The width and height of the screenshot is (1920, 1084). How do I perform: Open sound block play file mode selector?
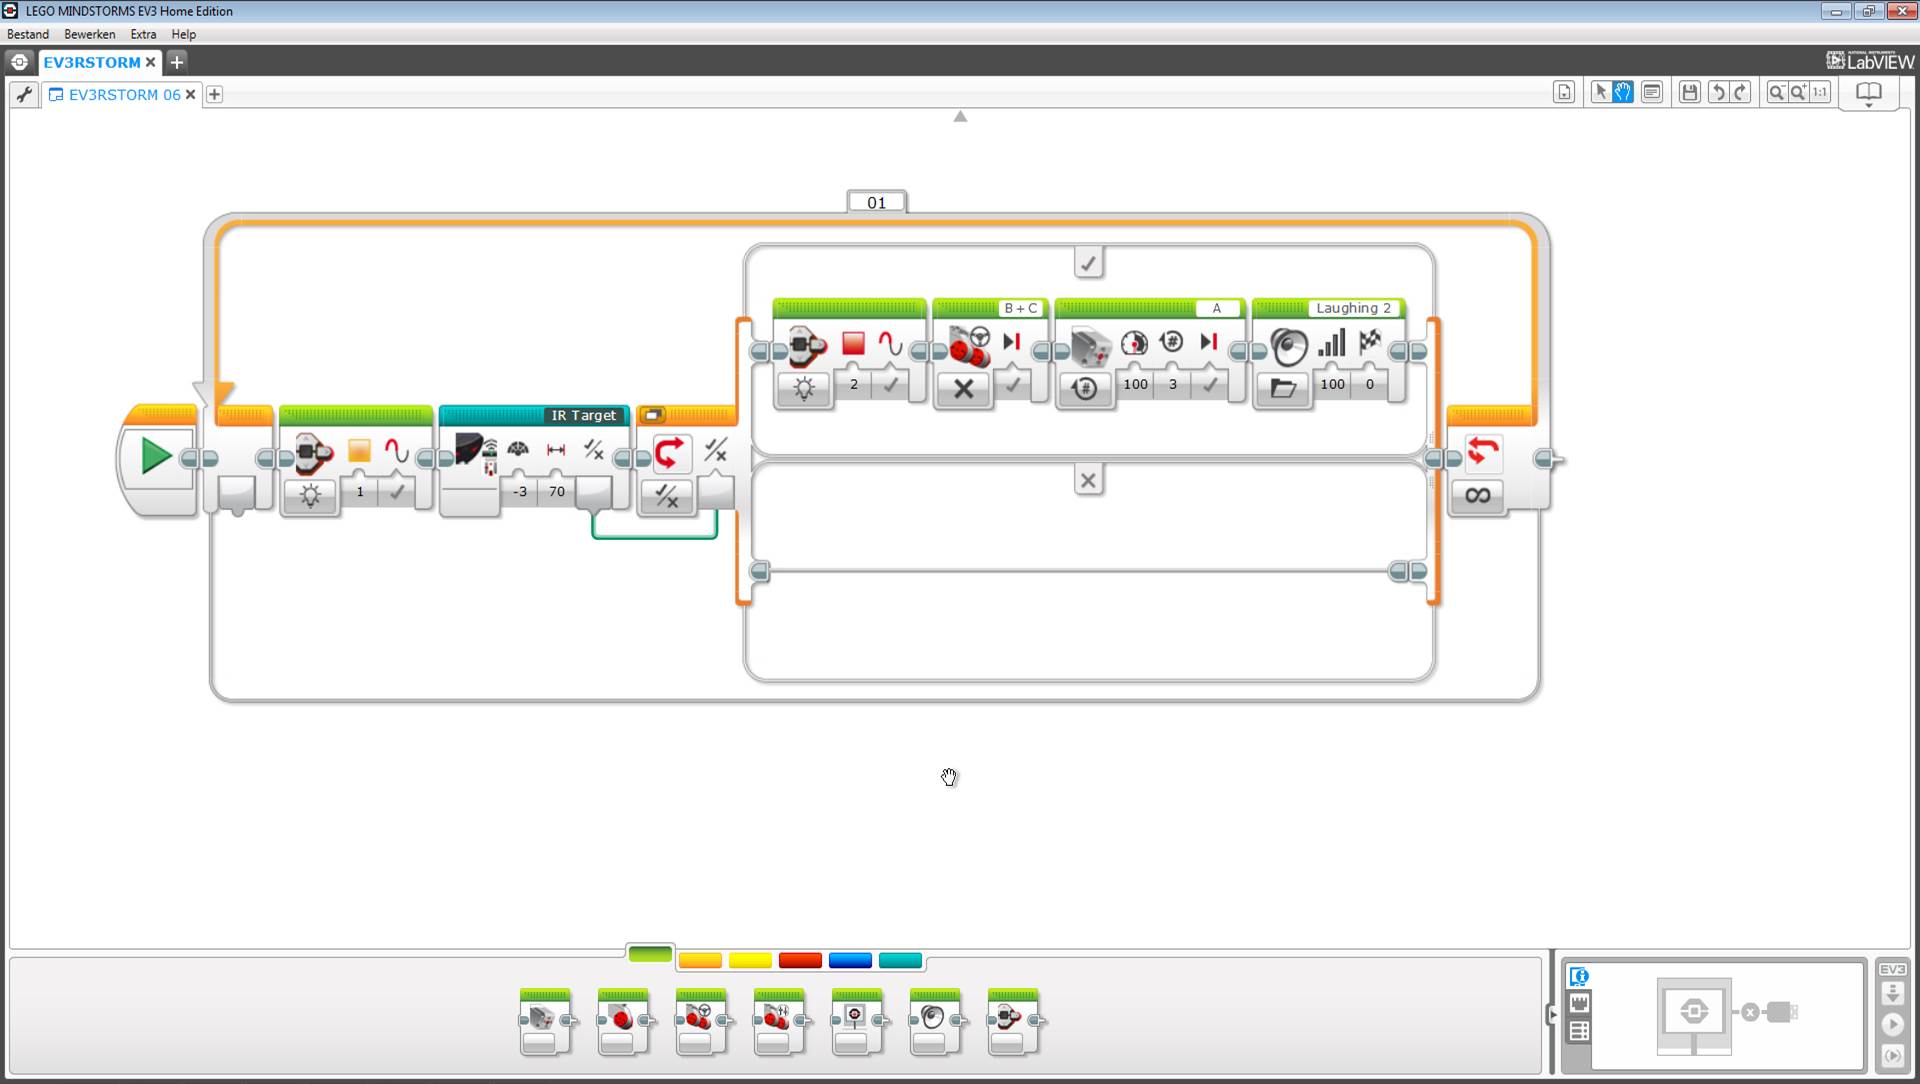pos(1283,389)
